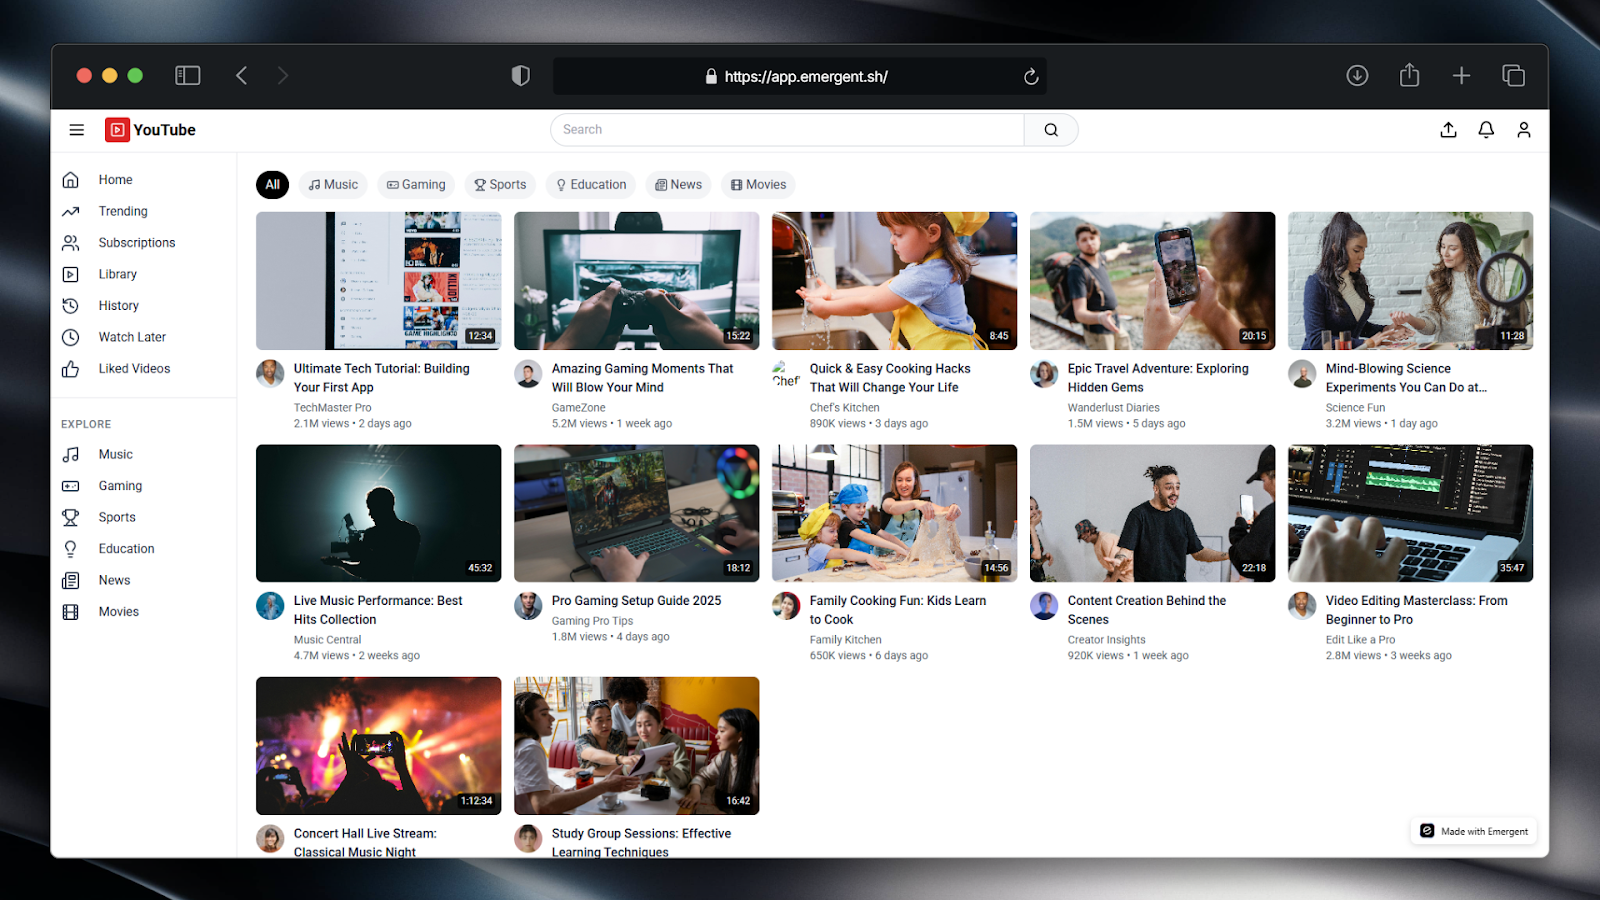
Task: Open the user account icon
Action: [x=1523, y=130]
